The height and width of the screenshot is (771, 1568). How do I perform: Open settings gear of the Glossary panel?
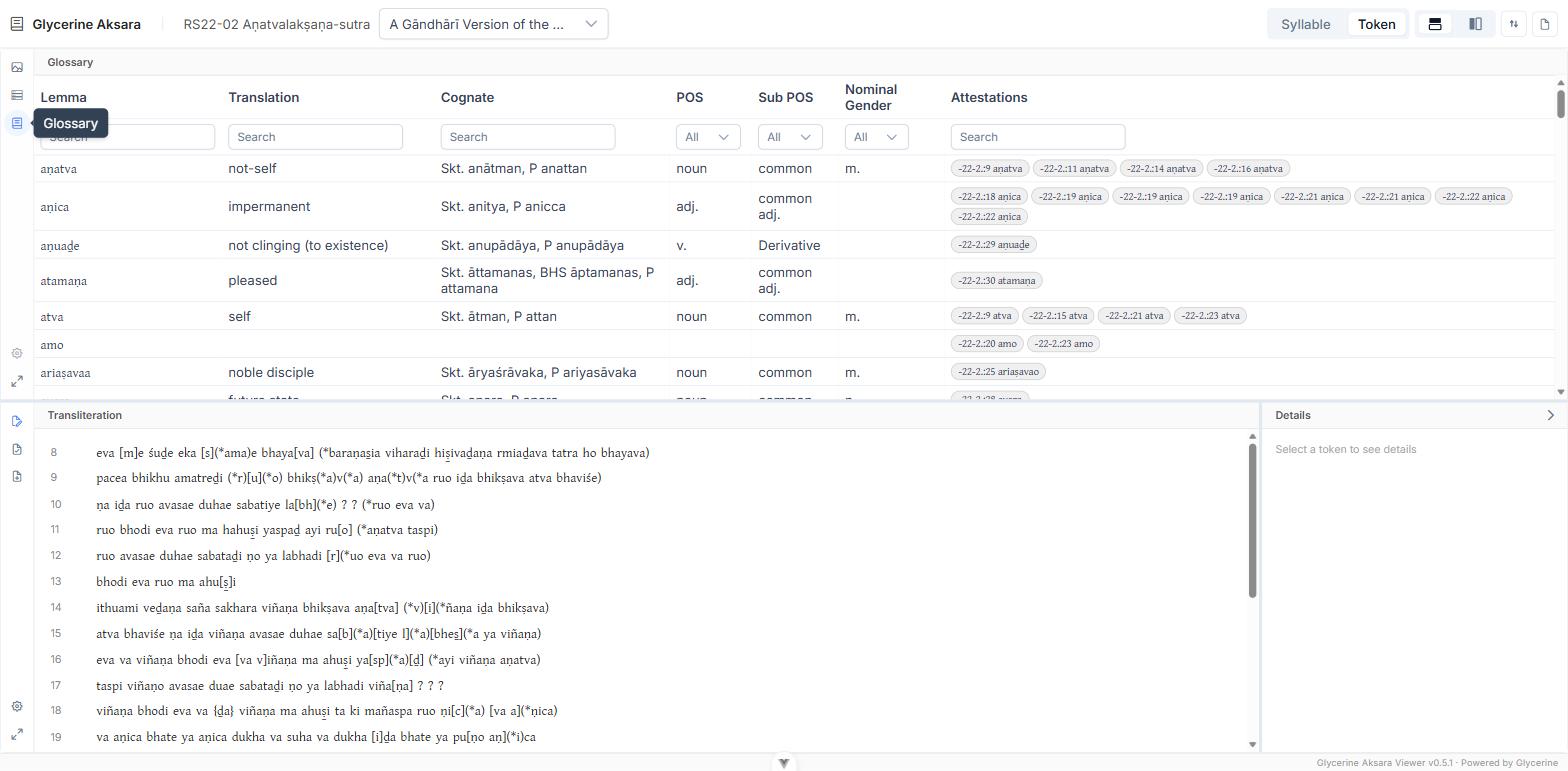point(17,353)
